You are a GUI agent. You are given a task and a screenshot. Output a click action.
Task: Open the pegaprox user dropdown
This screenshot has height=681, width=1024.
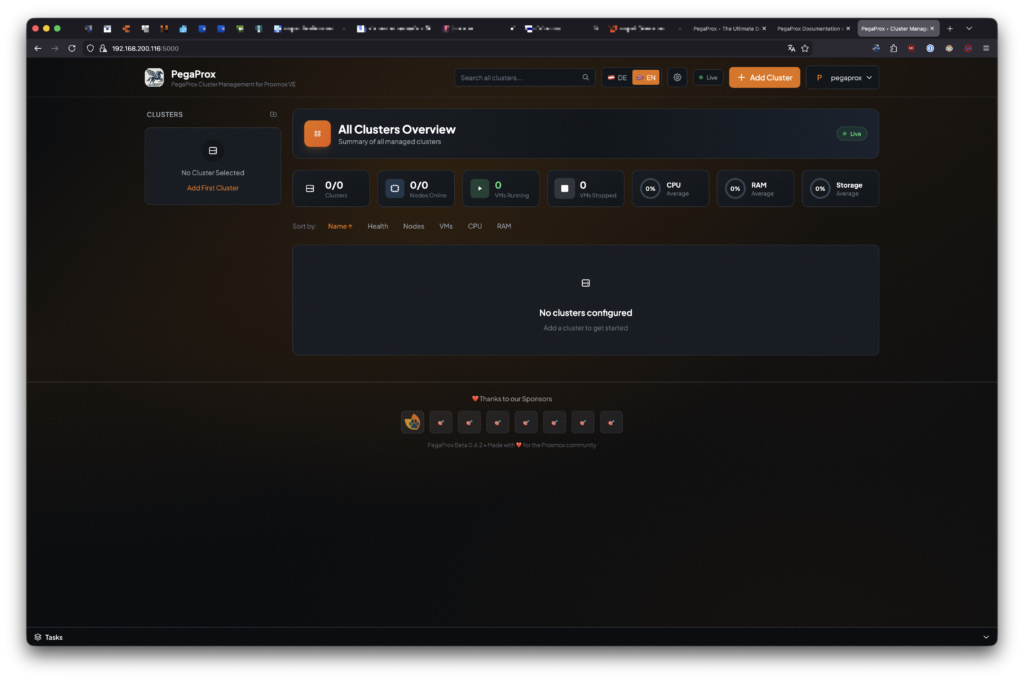tap(842, 77)
